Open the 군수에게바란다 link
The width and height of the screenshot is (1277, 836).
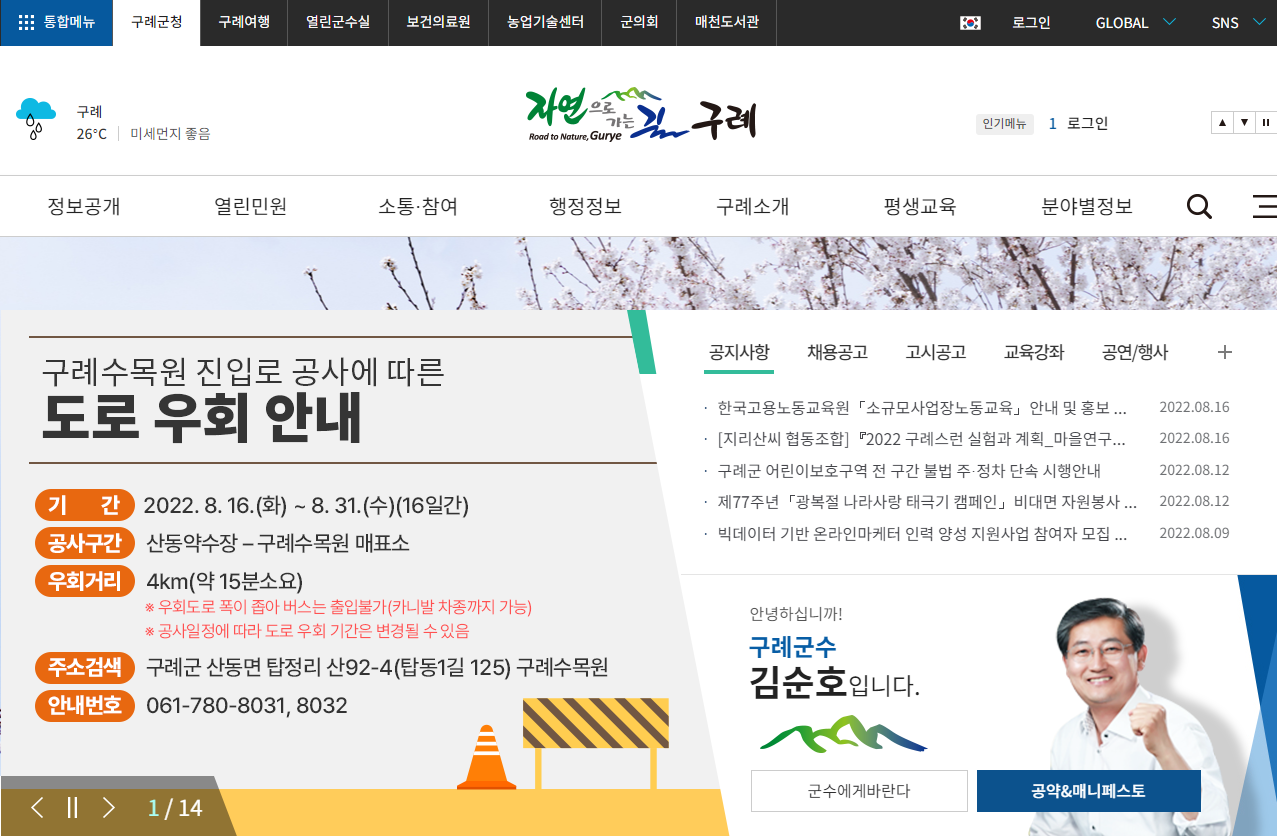pyautogui.click(x=858, y=790)
